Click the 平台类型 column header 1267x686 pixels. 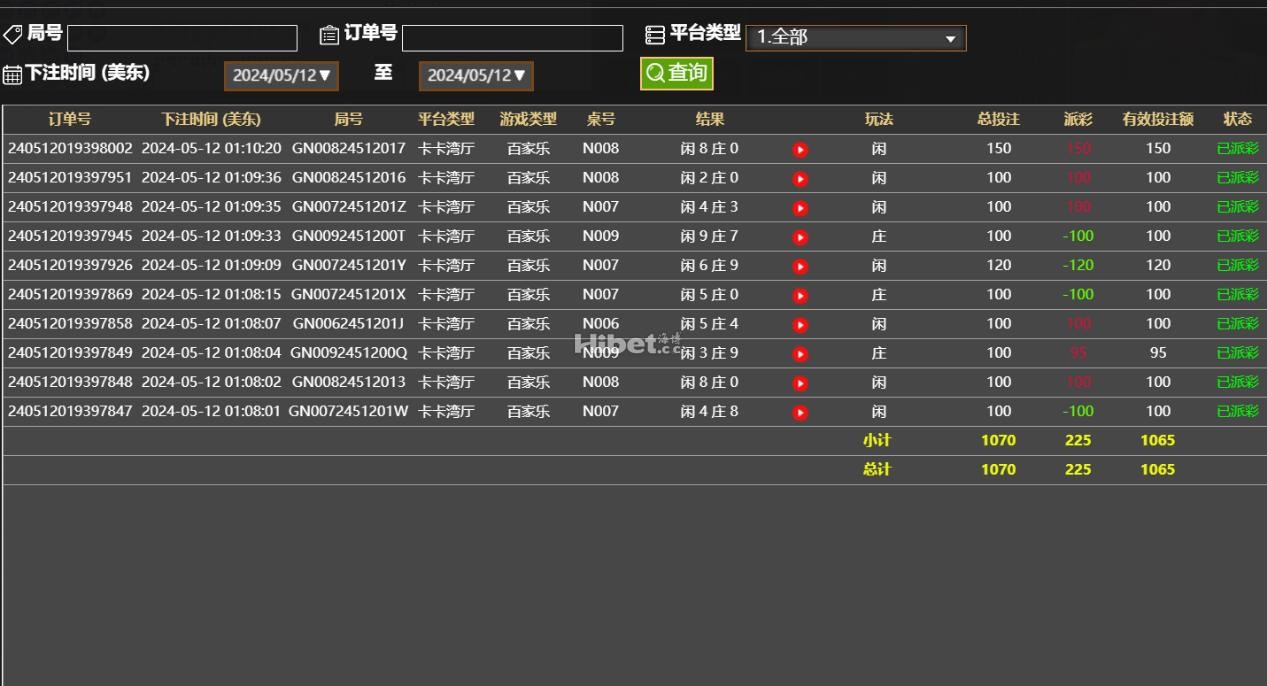tap(446, 119)
